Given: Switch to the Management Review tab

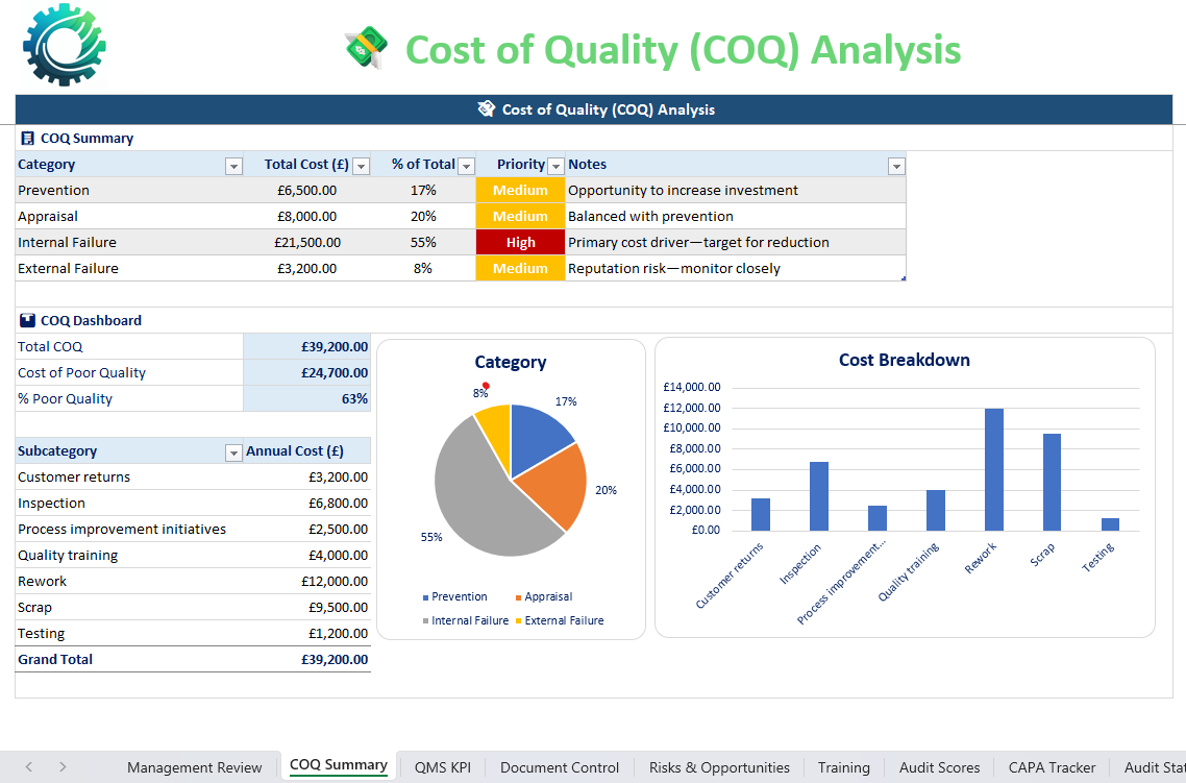Looking at the screenshot, I should click(194, 767).
